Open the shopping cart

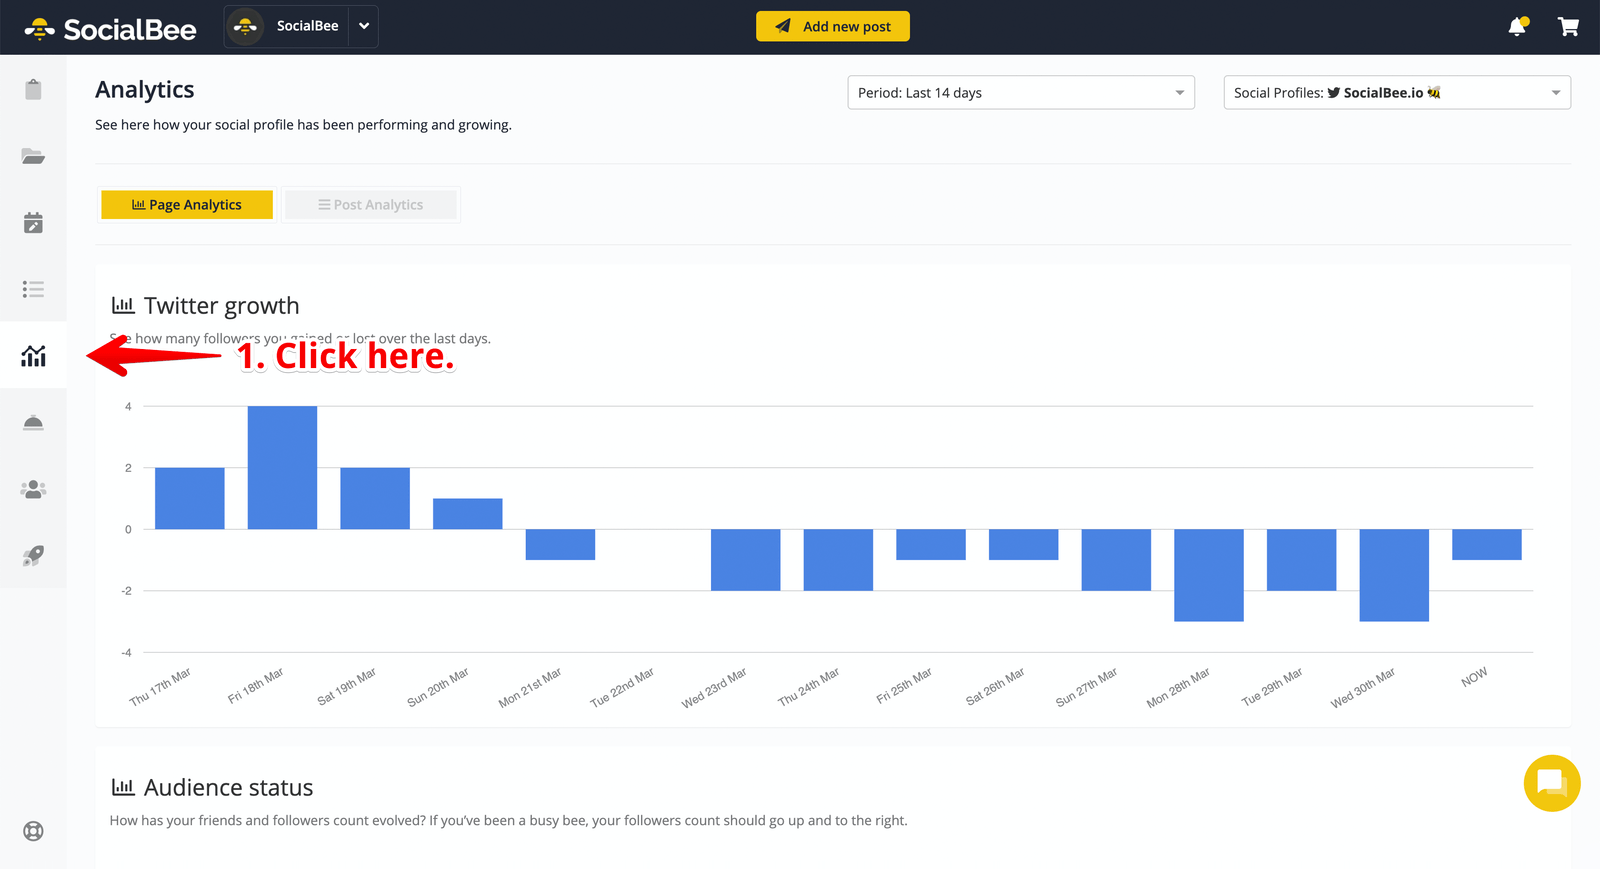[x=1568, y=27]
